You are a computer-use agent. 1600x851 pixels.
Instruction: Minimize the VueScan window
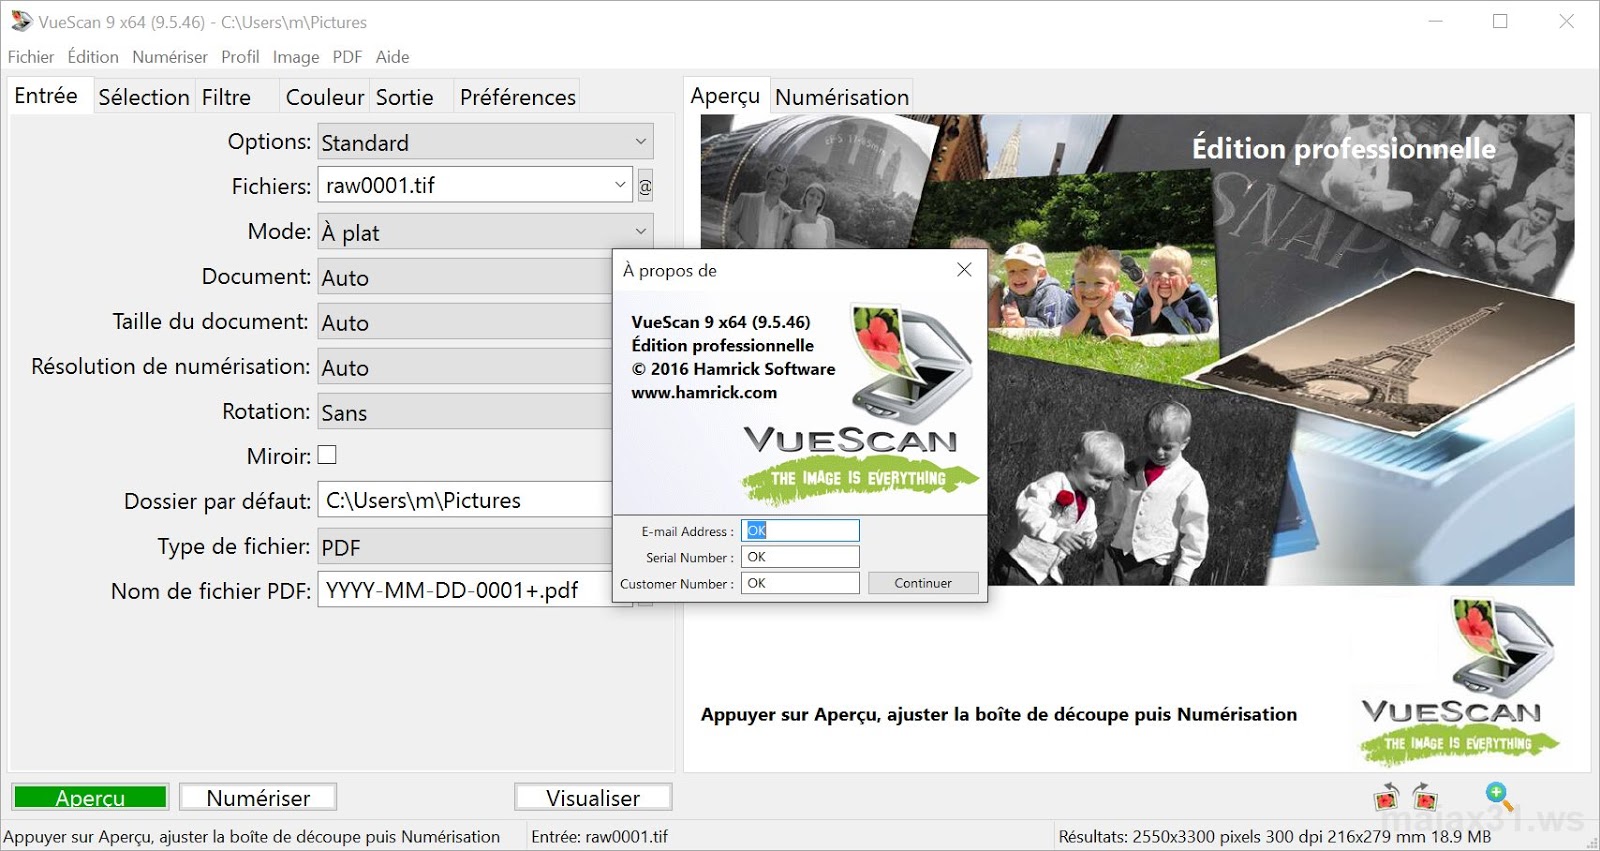[x=1435, y=21]
